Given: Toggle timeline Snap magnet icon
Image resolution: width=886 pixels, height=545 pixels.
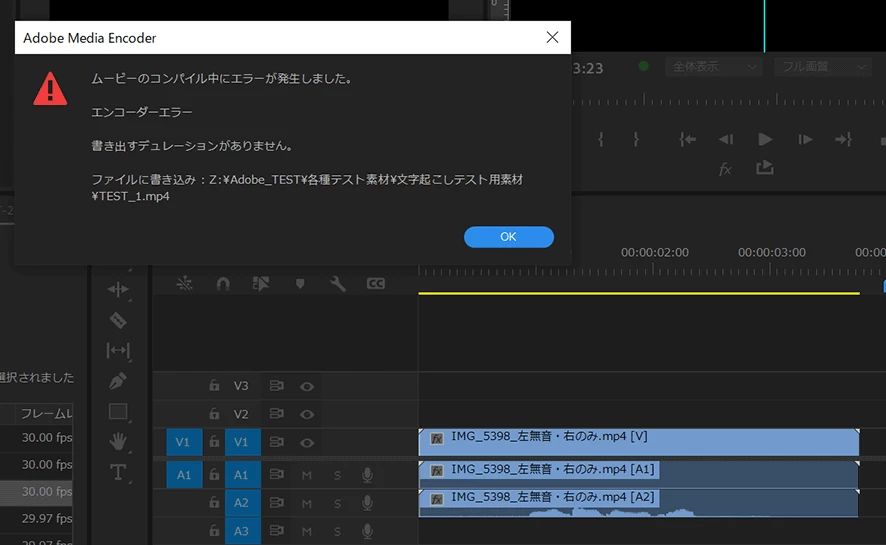Looking at the screenshot, I should point(223,284).
